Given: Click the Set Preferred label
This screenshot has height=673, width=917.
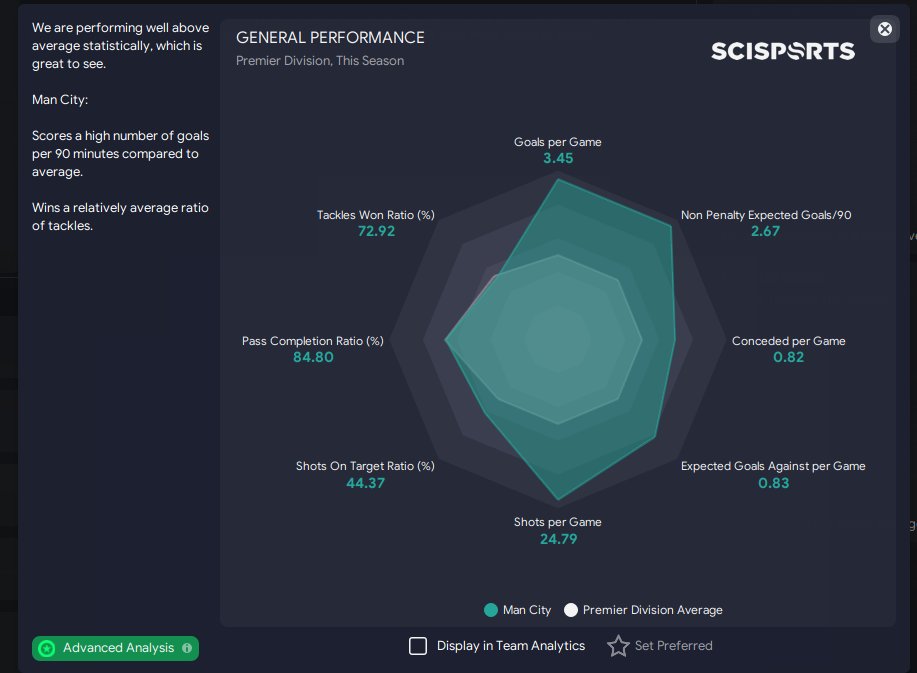Looking at the screenshot, I should tap(673, 646).
